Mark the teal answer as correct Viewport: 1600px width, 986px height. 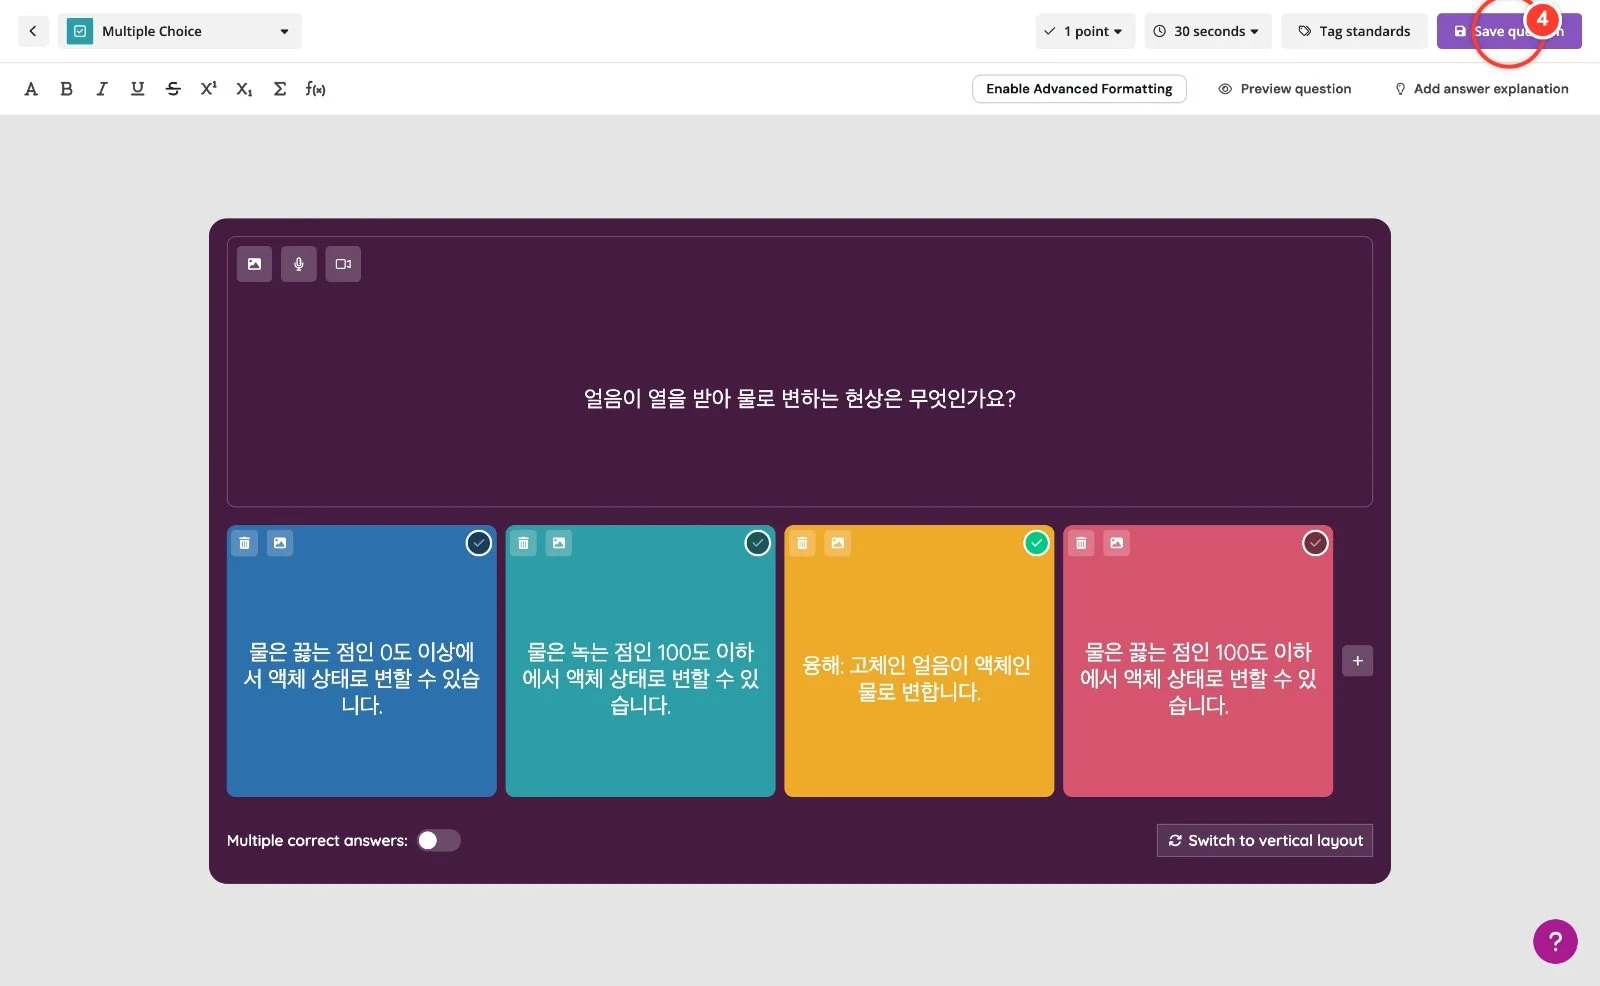(x=758, y=543)
